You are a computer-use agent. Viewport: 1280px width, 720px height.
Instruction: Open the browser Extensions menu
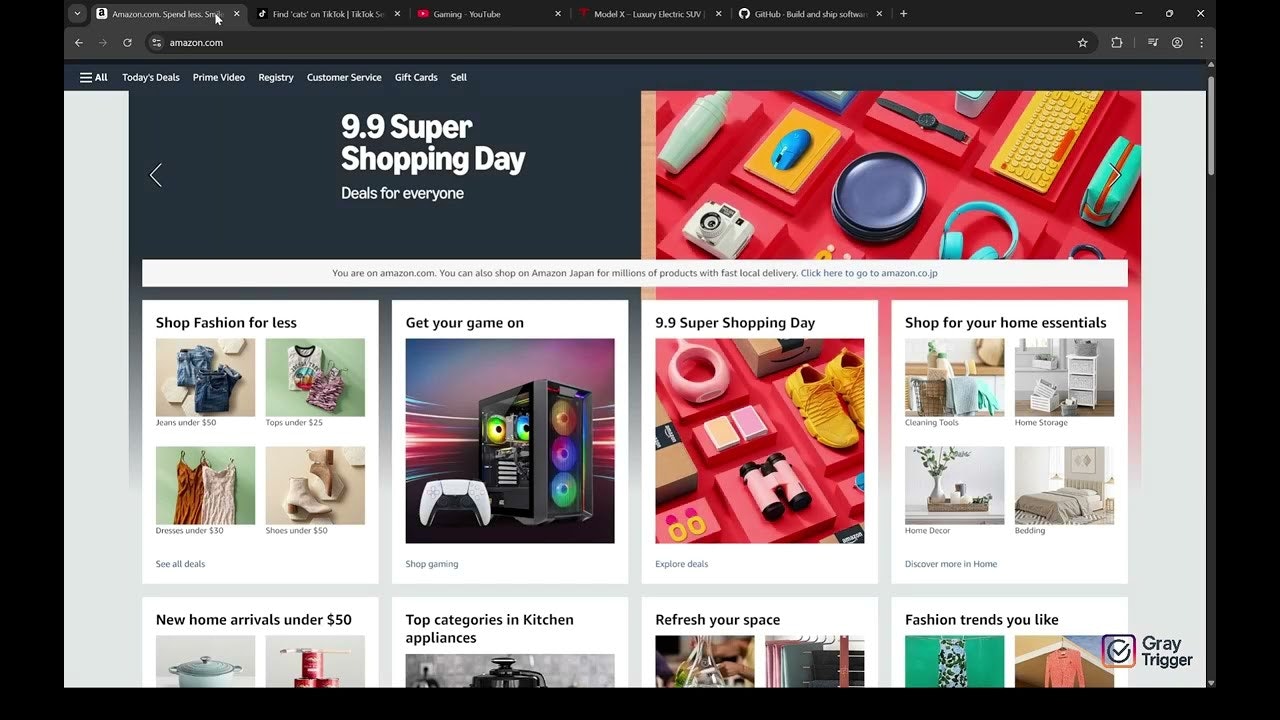[1117, 43]
